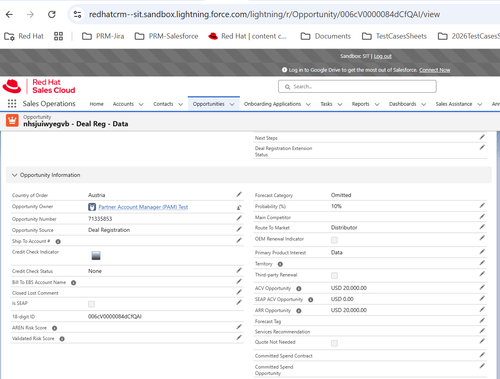Open Partner Account Manager (PAM) Test link
This screenshot has height=379, width=500.
(x=143, y=207)
